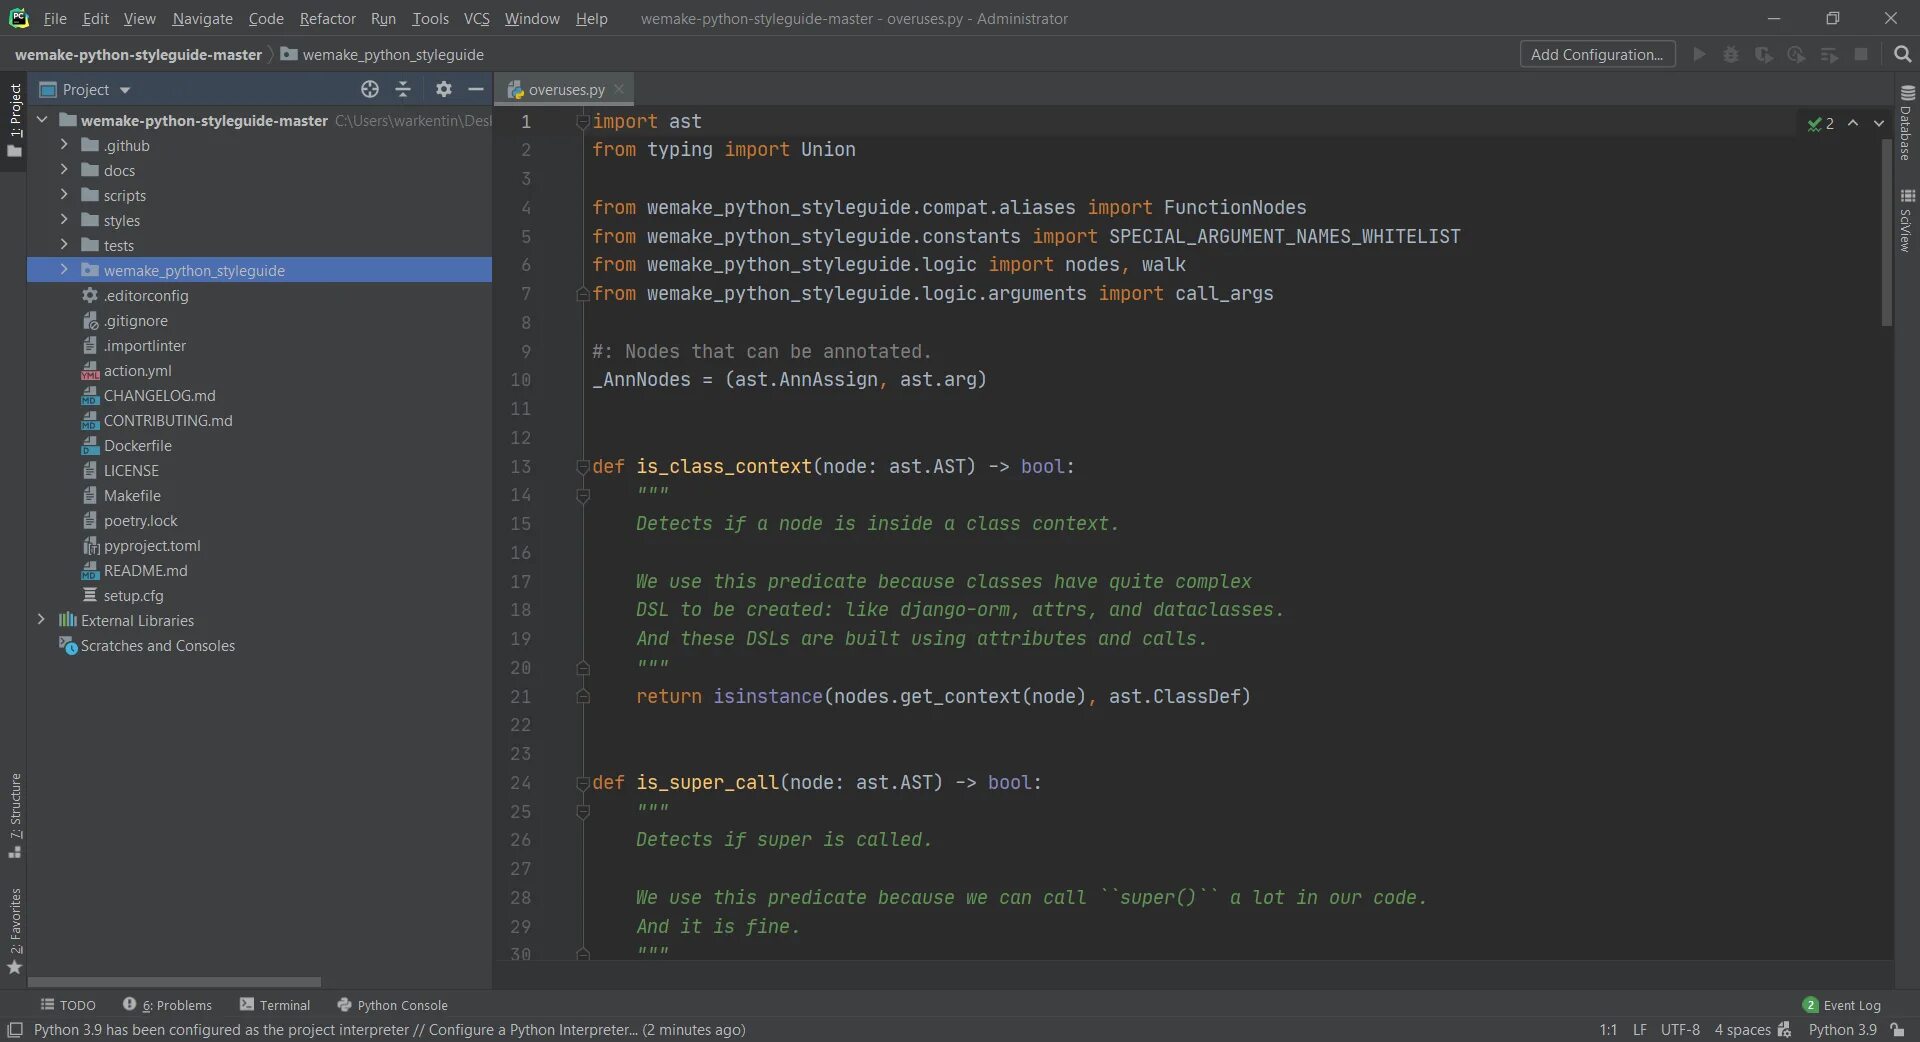Click the PyCharm logo icon
Image resolution: width=1920 pixels, height=1042 pixels.
point(18,18)
